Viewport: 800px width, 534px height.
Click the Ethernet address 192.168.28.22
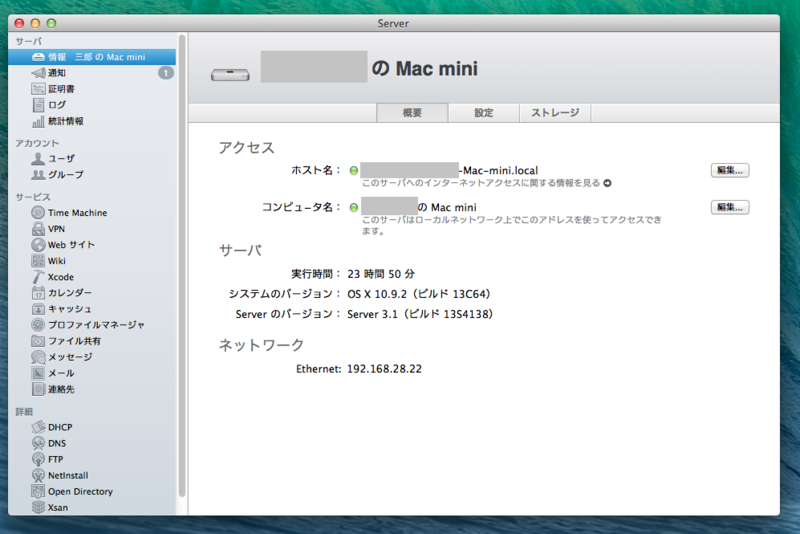pos(384,369)
